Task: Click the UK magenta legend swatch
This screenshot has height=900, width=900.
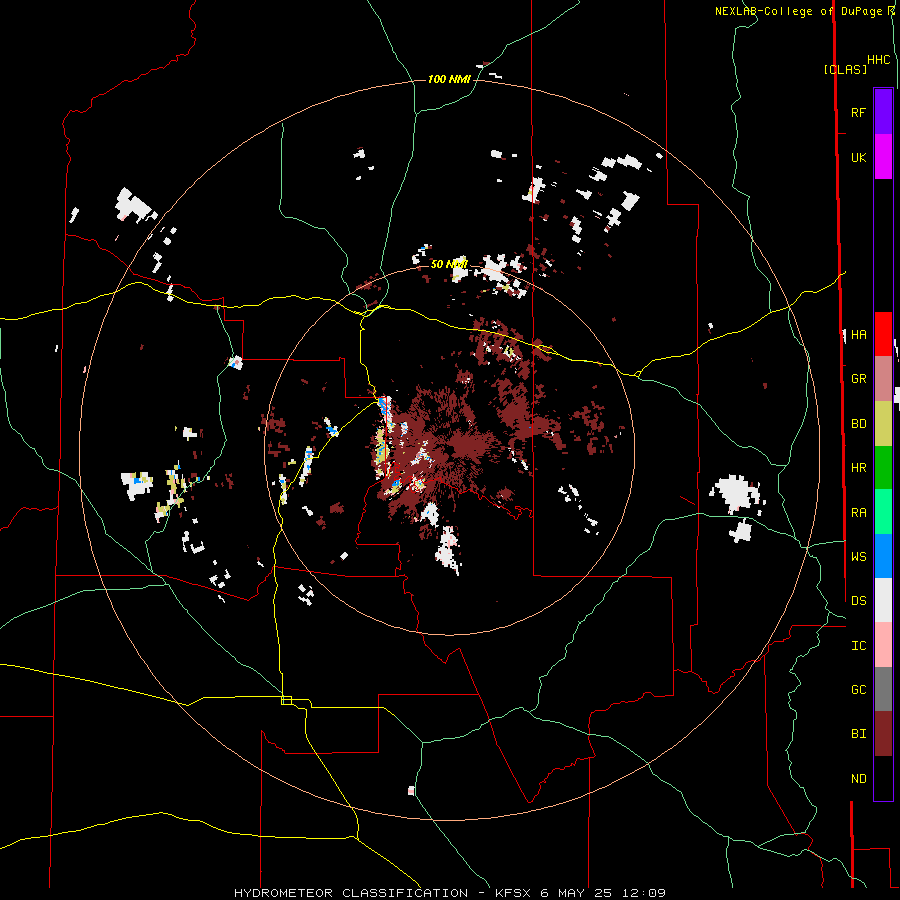Action: pyautogui.click(x=883, y=157)
